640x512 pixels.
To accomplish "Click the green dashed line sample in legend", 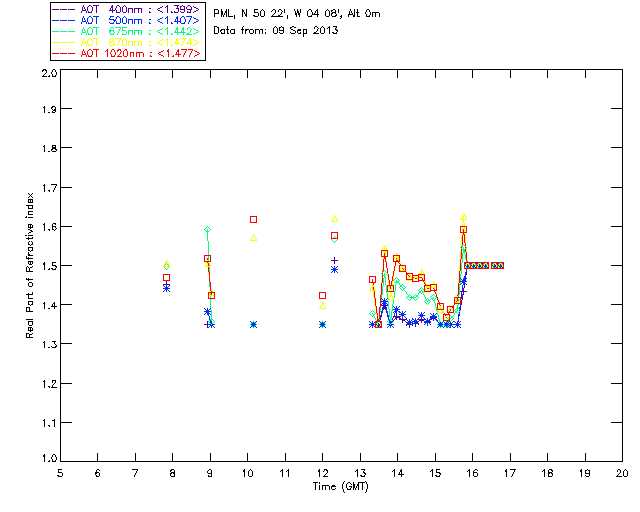I will (x=64, y=31).
